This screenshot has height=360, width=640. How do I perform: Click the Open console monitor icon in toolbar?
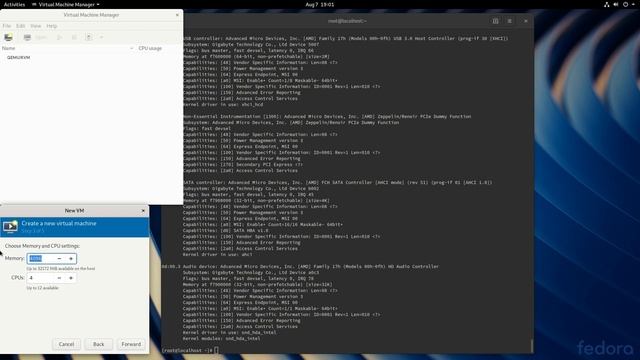click(x=27, y=38)
